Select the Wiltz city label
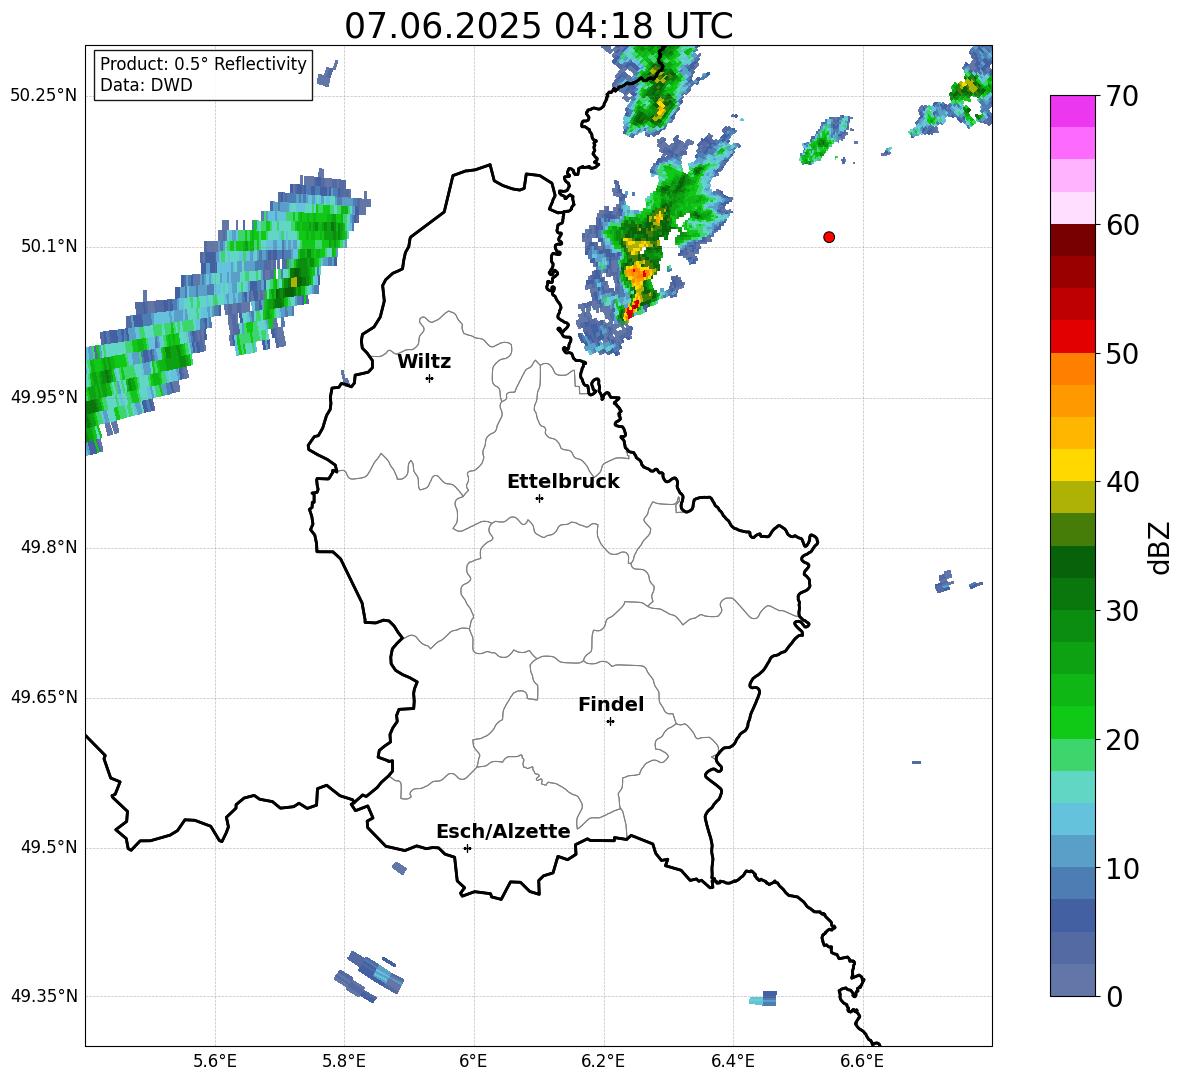This screenshot has width=1184, height=1081. 424,362
